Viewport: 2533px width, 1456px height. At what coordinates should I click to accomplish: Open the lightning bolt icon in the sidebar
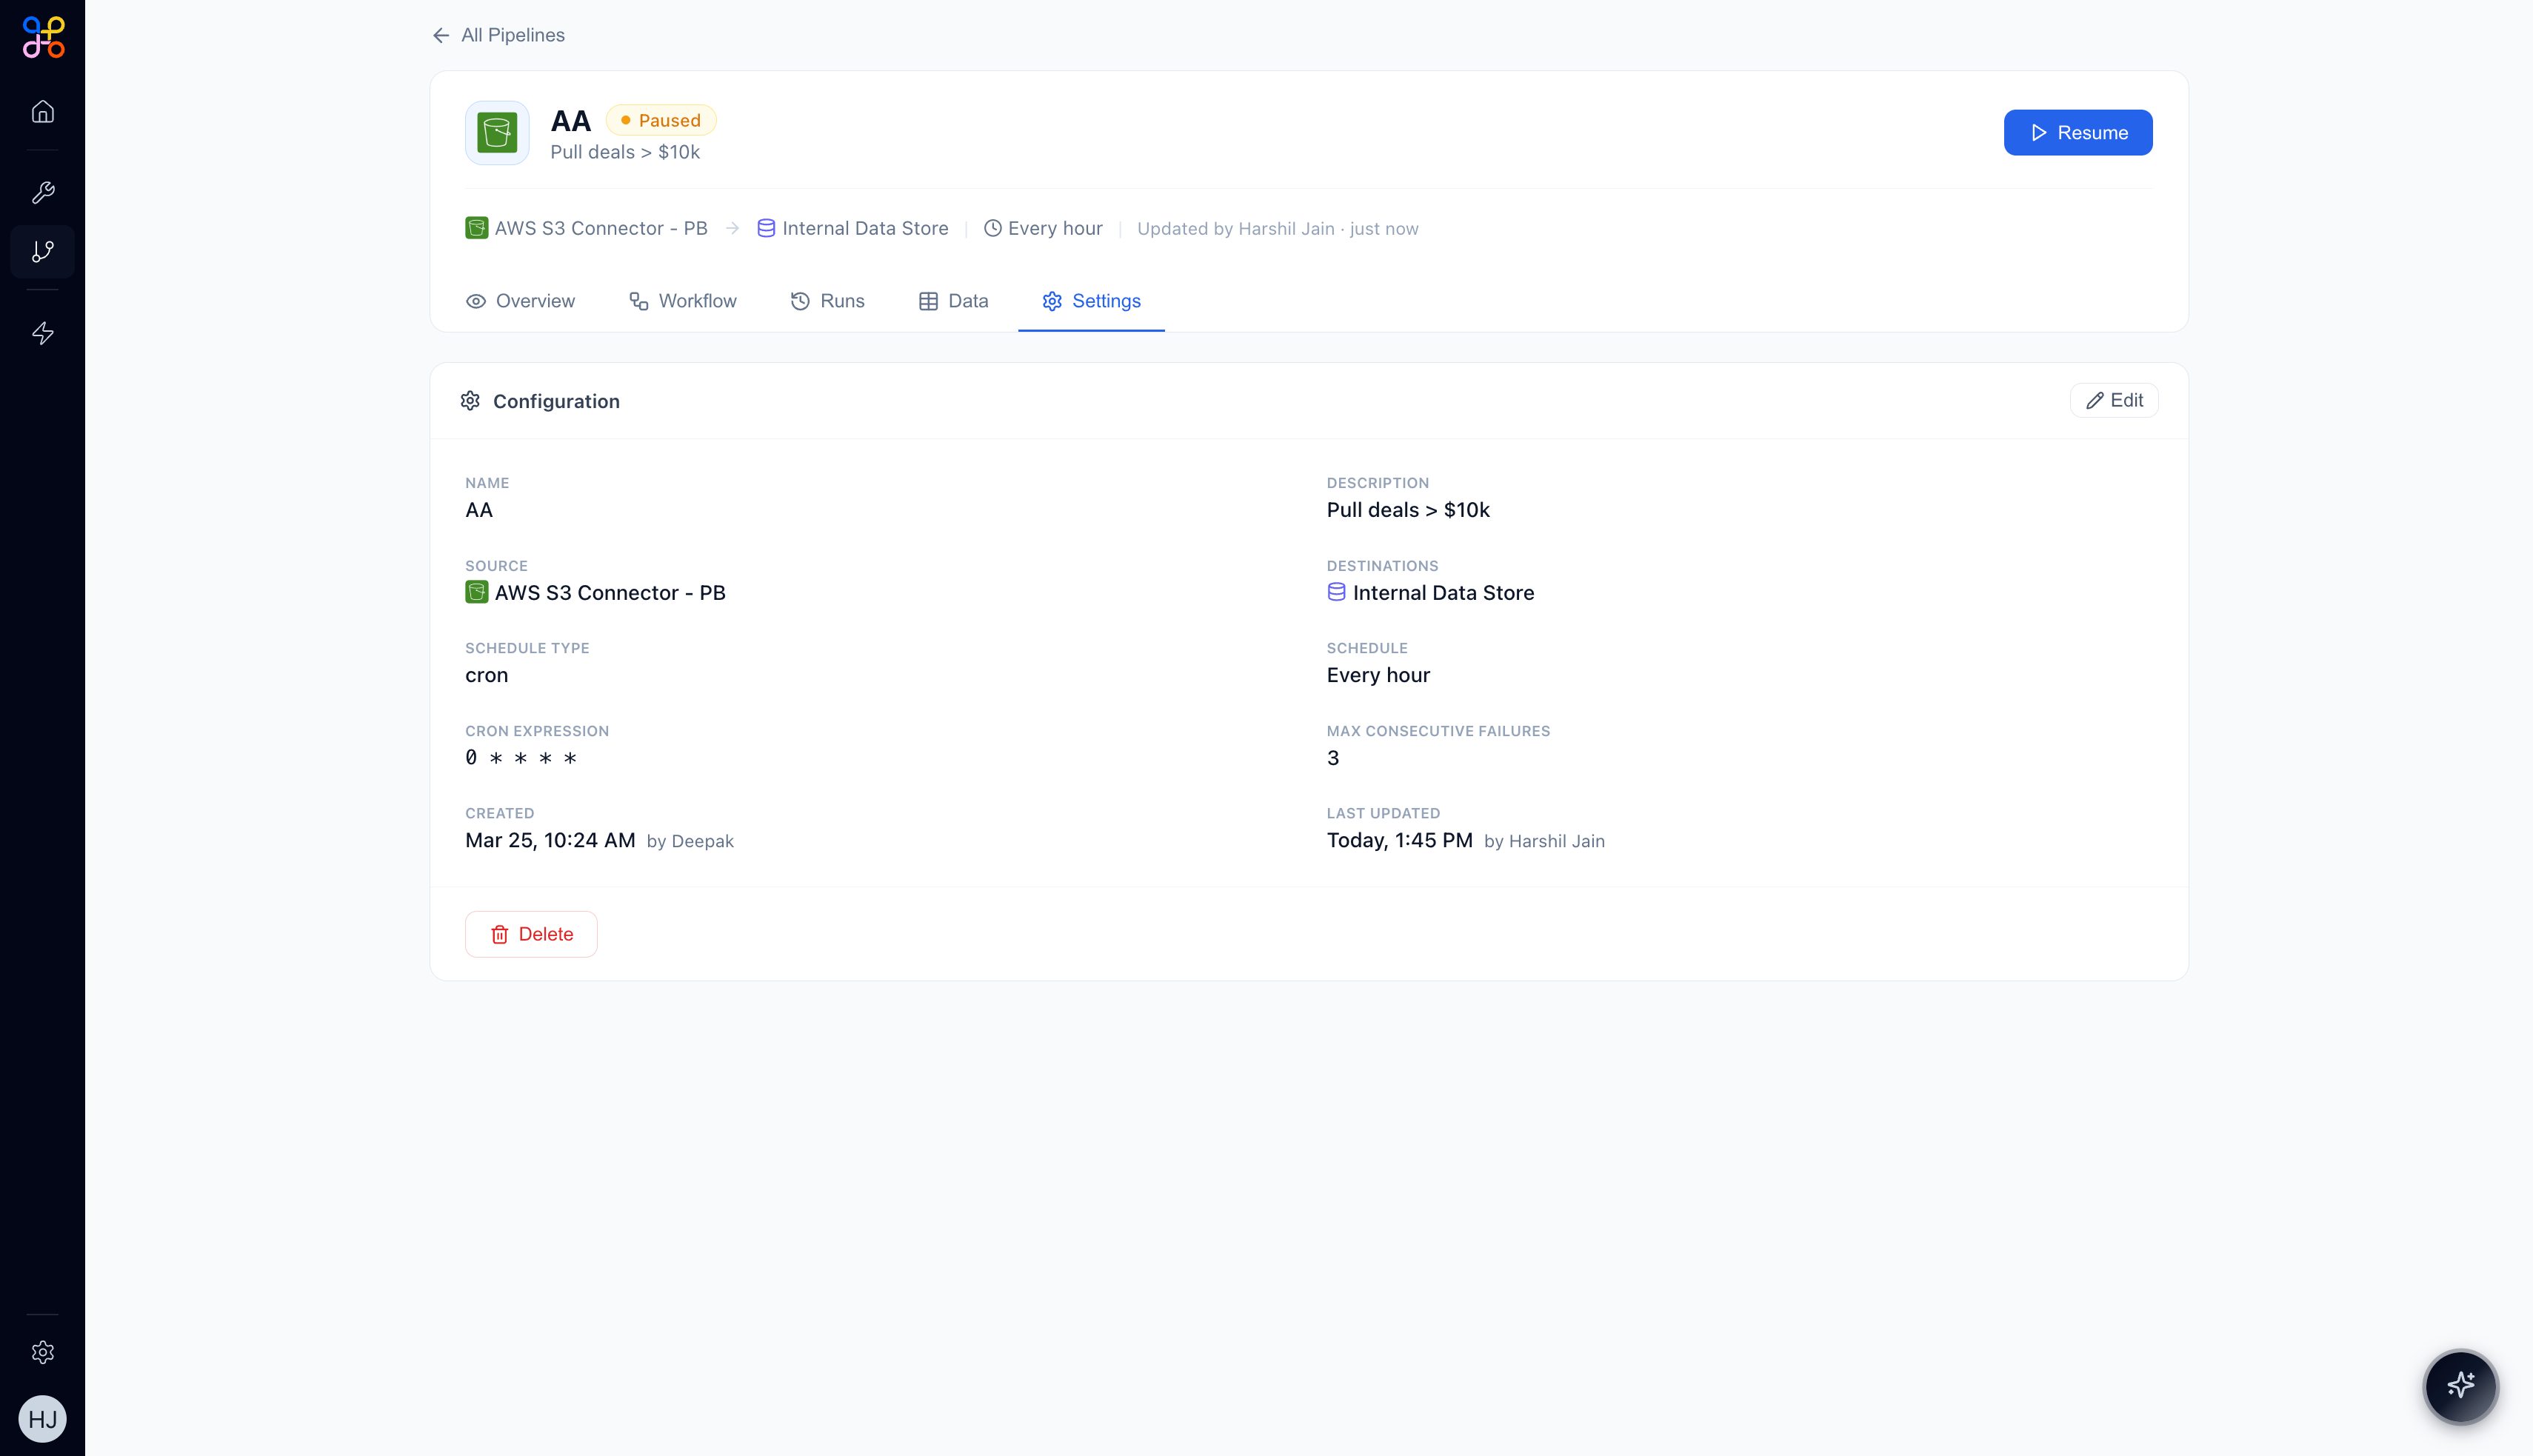43,333
